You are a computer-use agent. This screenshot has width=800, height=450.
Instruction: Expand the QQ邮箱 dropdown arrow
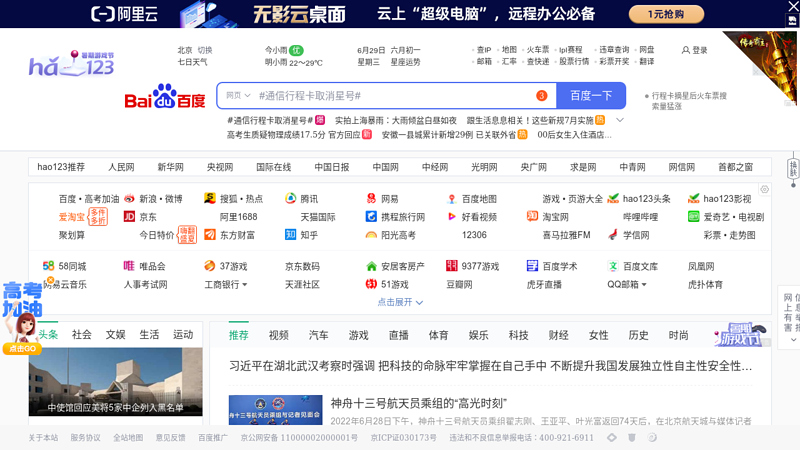pos(644,285)
